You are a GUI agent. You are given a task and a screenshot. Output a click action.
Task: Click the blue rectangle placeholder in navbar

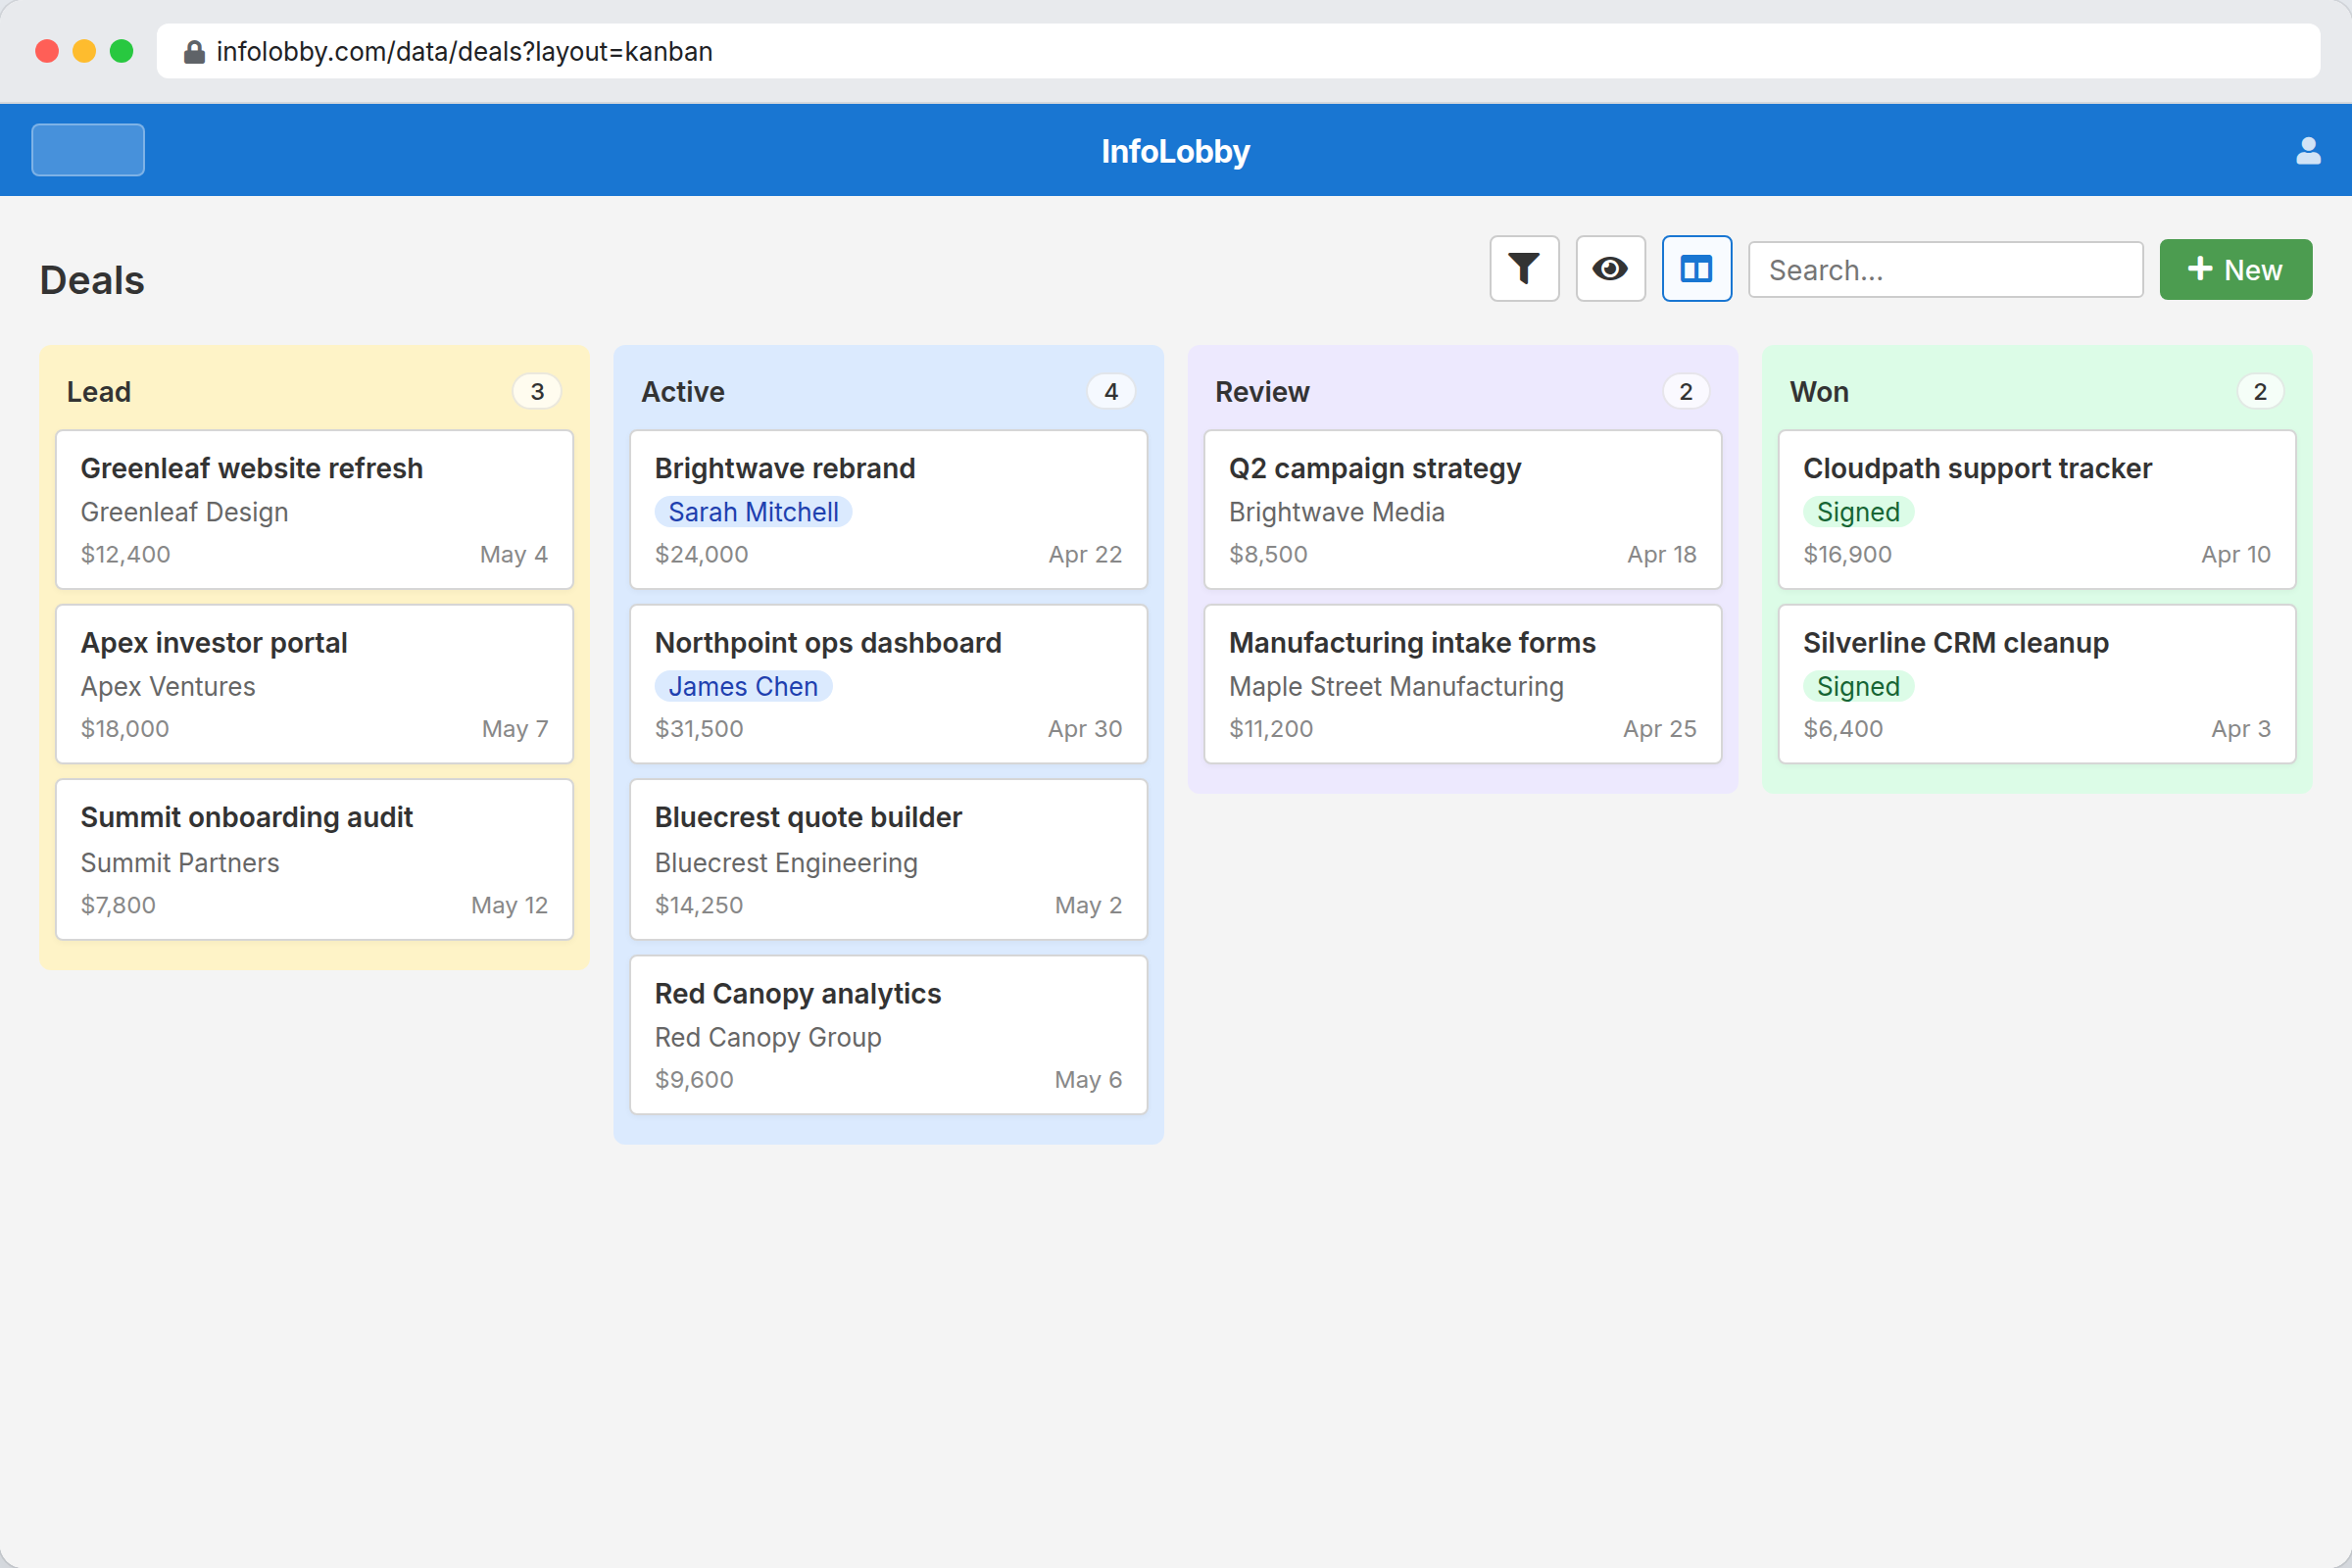(87, 149)
